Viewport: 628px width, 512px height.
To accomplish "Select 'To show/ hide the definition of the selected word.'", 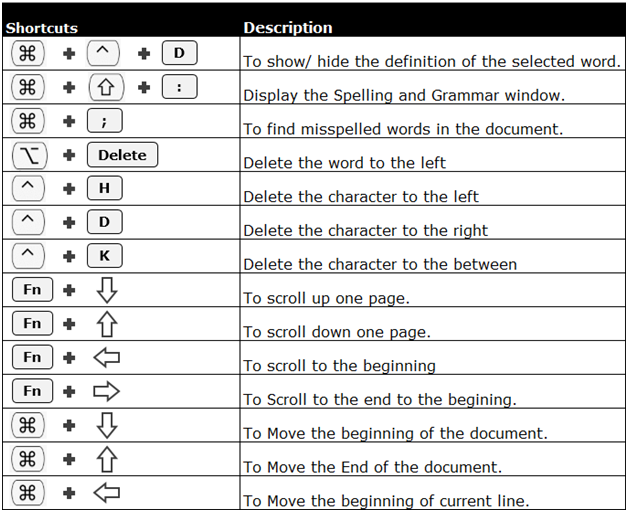I will click(432, 62).
